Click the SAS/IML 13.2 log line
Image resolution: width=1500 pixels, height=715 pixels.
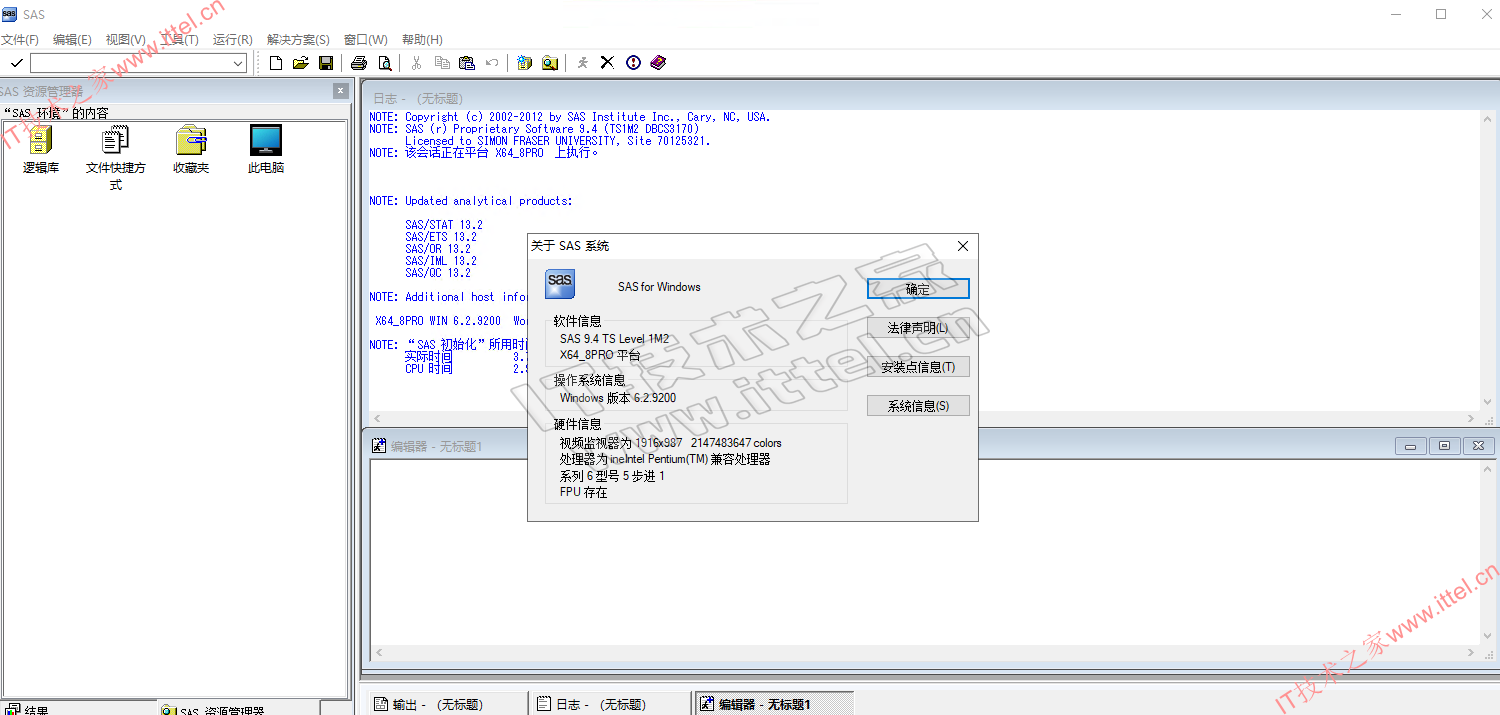[441, 261]
